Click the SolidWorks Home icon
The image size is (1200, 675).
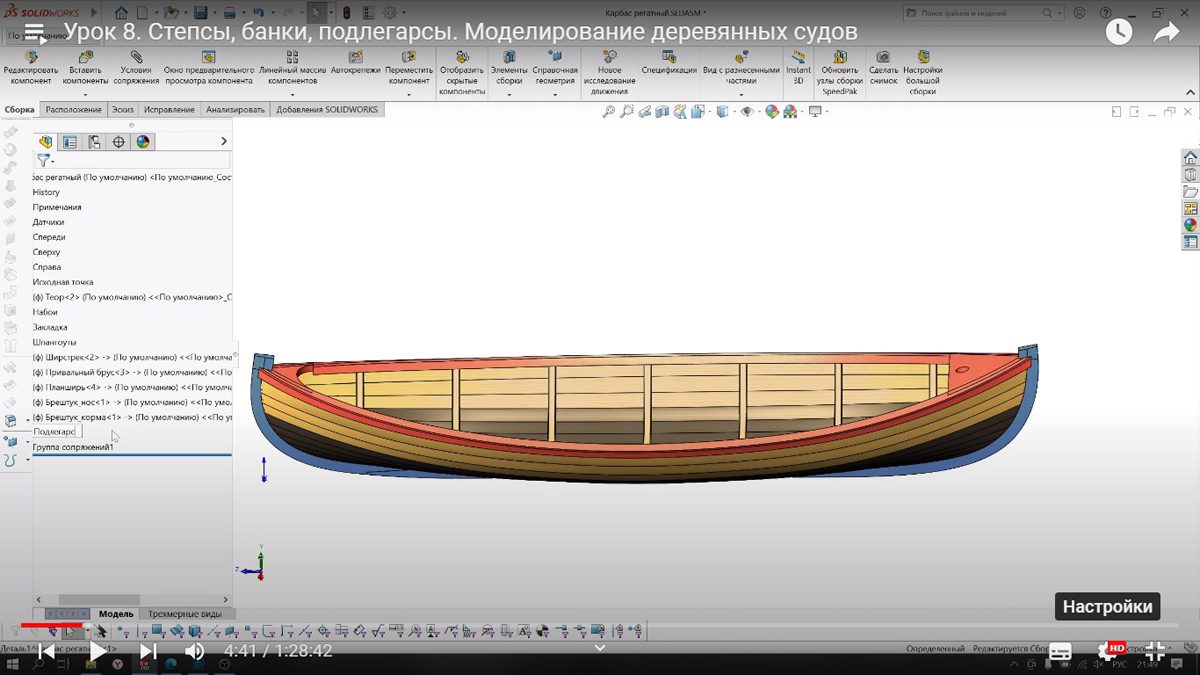tap(120, 13)
